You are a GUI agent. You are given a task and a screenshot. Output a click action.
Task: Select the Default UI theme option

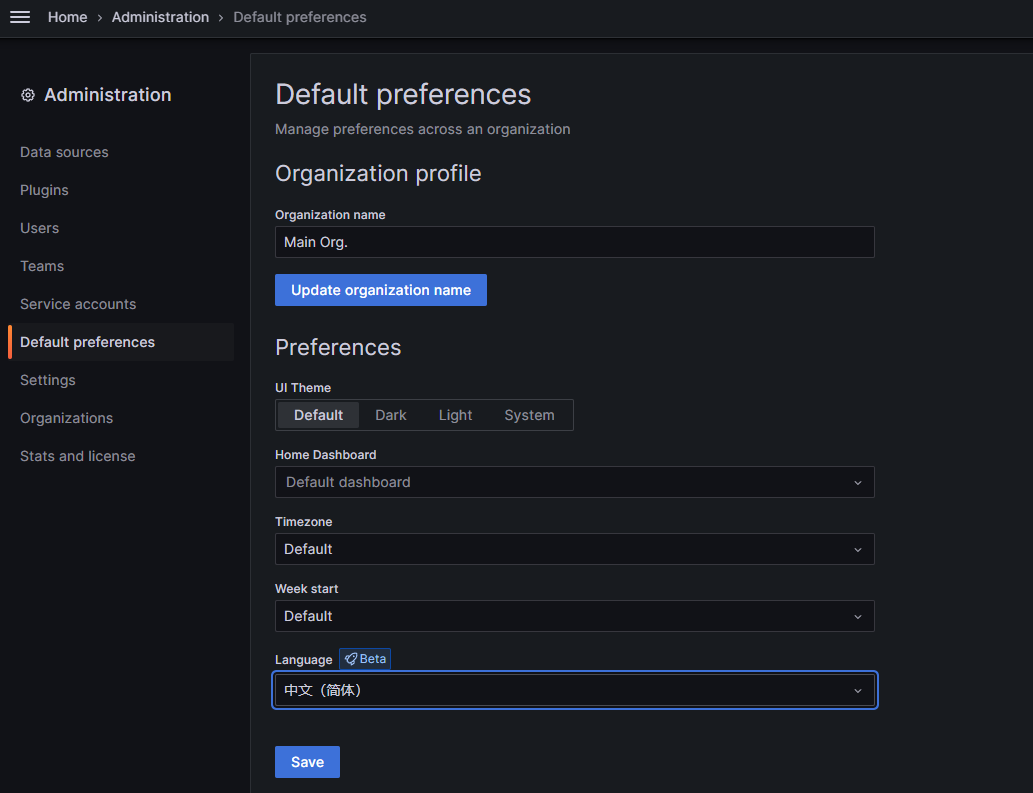pos(318,415)
